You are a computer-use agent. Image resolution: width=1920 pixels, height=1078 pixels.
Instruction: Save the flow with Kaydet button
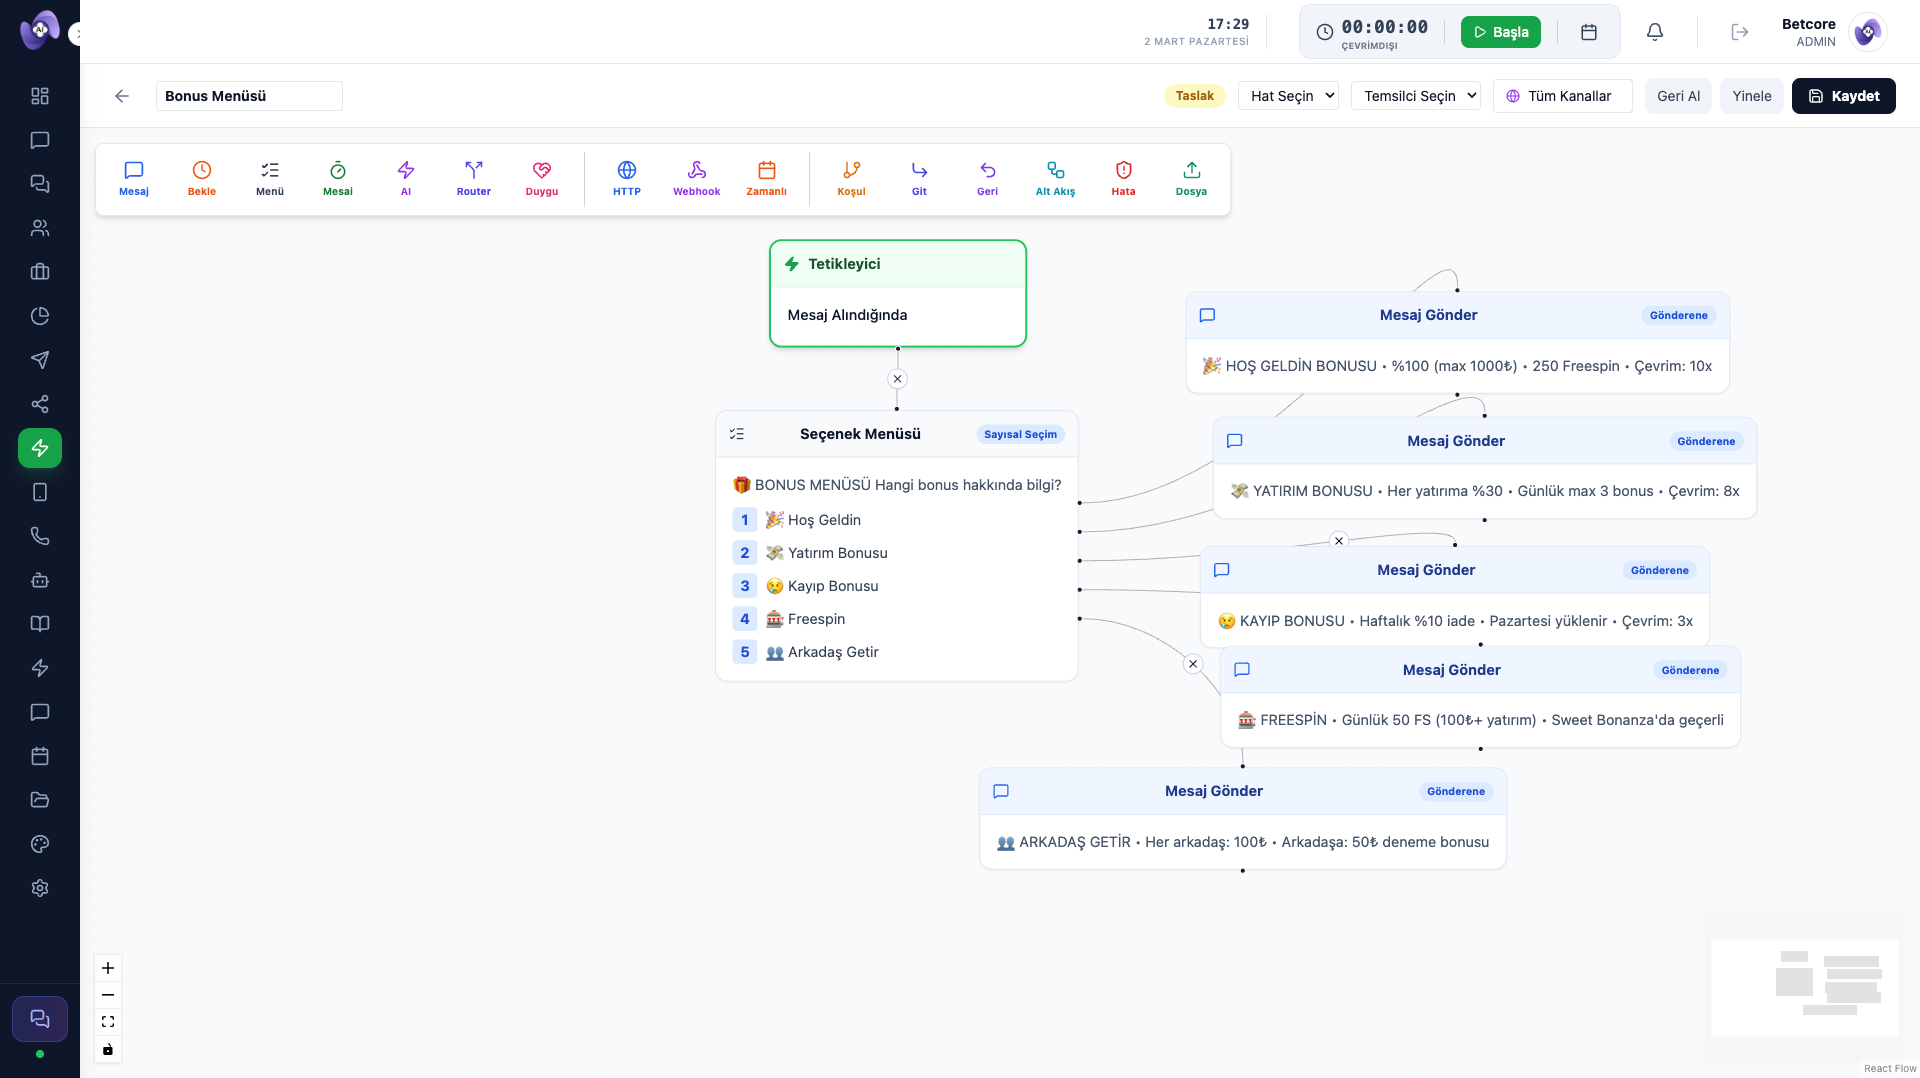click(1844, 95)
